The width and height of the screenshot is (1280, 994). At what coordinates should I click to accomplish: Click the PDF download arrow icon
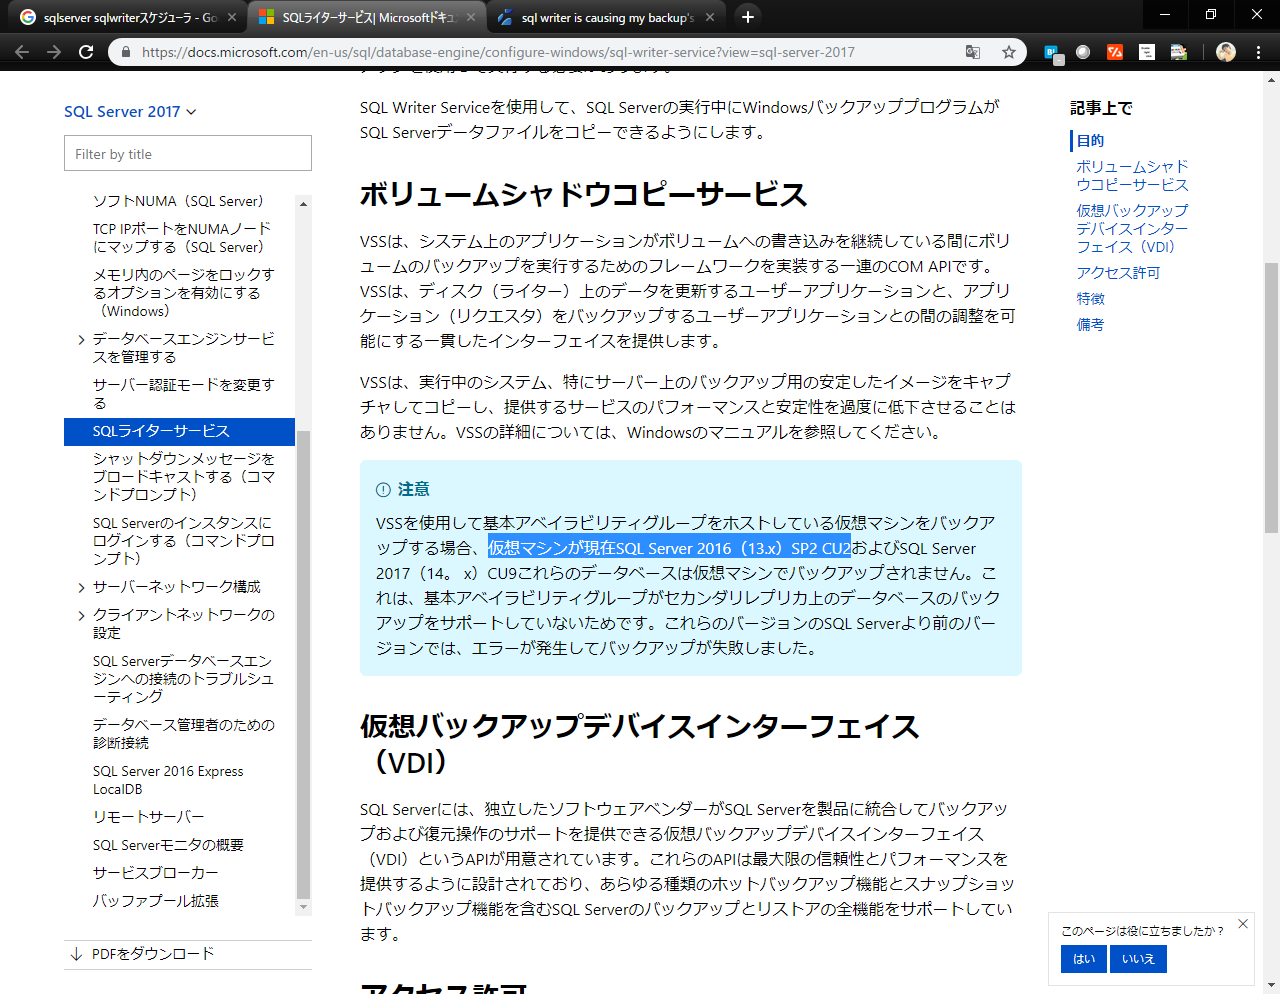point(76,954)
